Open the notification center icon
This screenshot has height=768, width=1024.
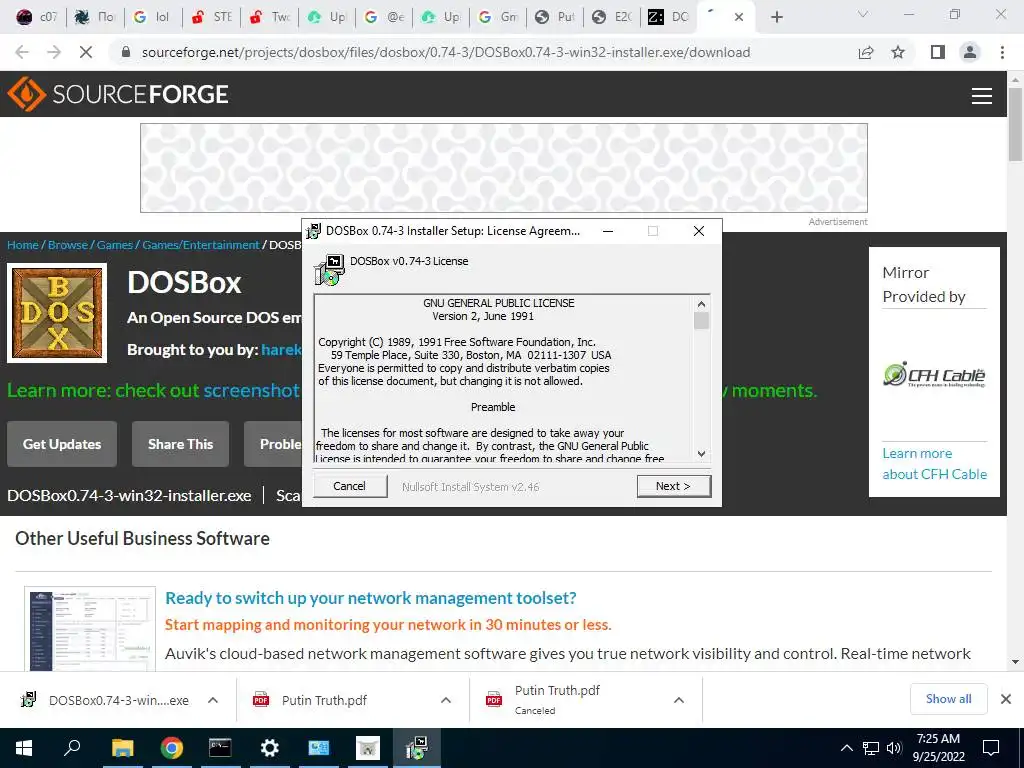[x=991, y=748]
